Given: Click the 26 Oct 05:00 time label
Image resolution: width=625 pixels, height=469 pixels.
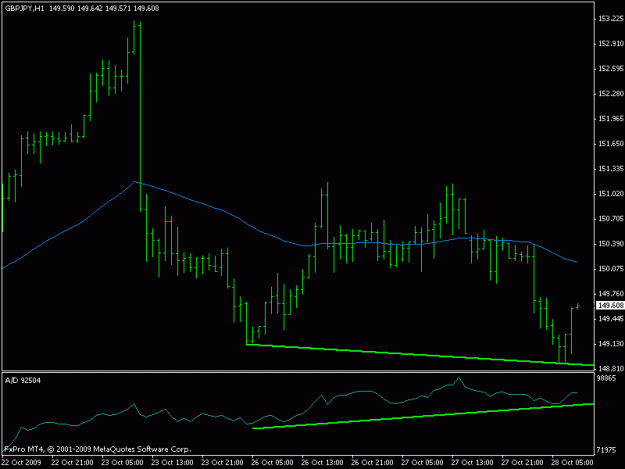Looking at the screenshot, I should point(273,463).
